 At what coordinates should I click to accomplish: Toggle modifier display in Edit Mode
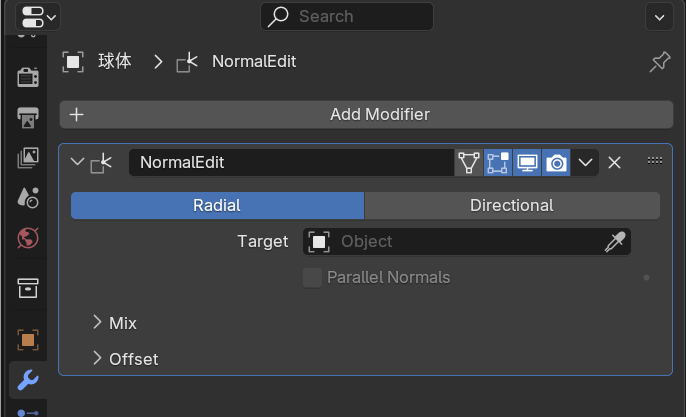coord(498,162)
